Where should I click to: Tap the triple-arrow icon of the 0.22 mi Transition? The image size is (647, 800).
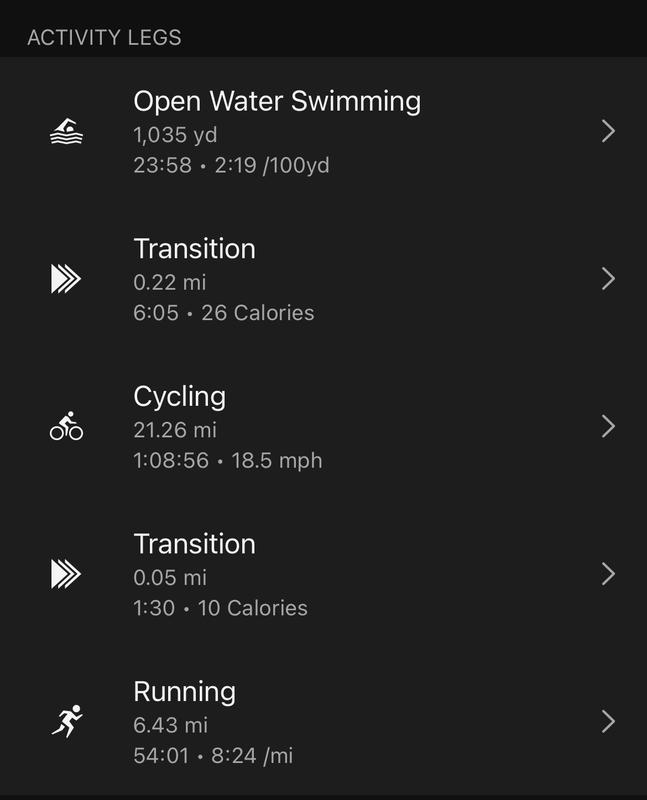66,280
